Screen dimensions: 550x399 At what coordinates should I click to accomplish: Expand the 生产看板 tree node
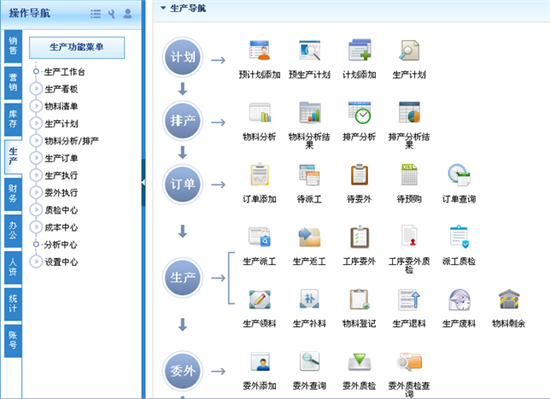36,89
